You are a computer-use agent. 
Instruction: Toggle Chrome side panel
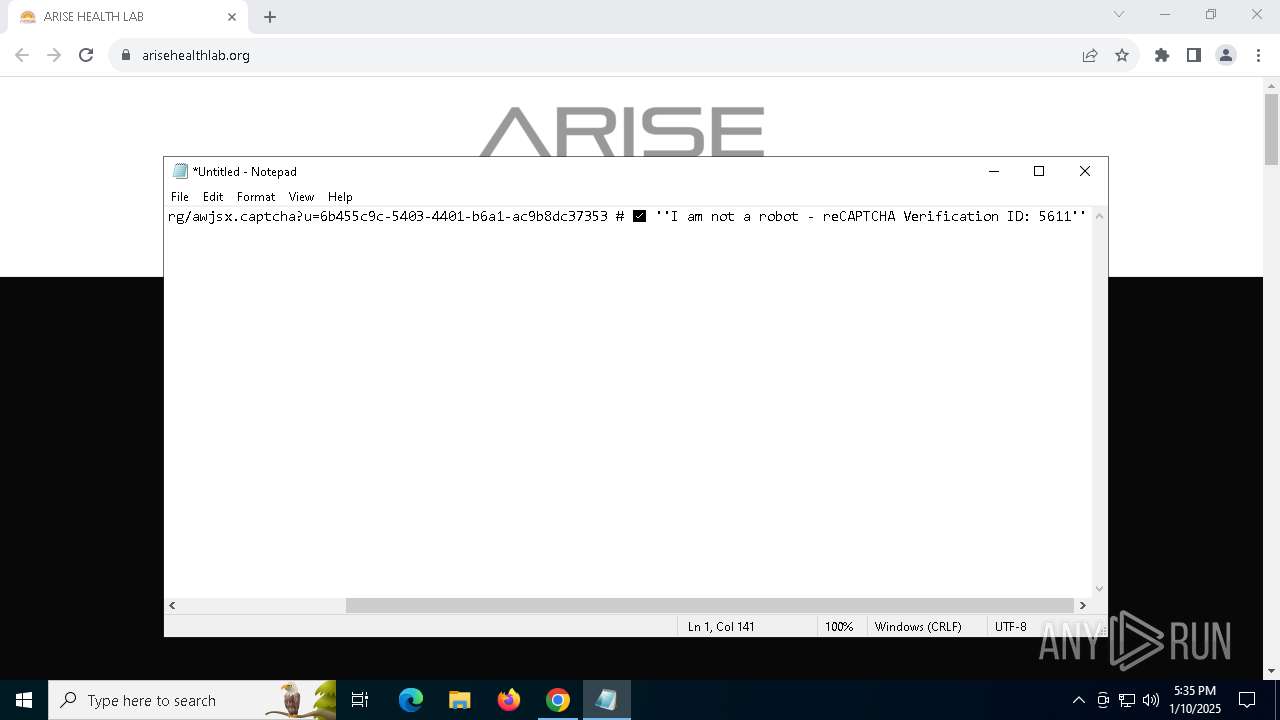click(1194, 55)
